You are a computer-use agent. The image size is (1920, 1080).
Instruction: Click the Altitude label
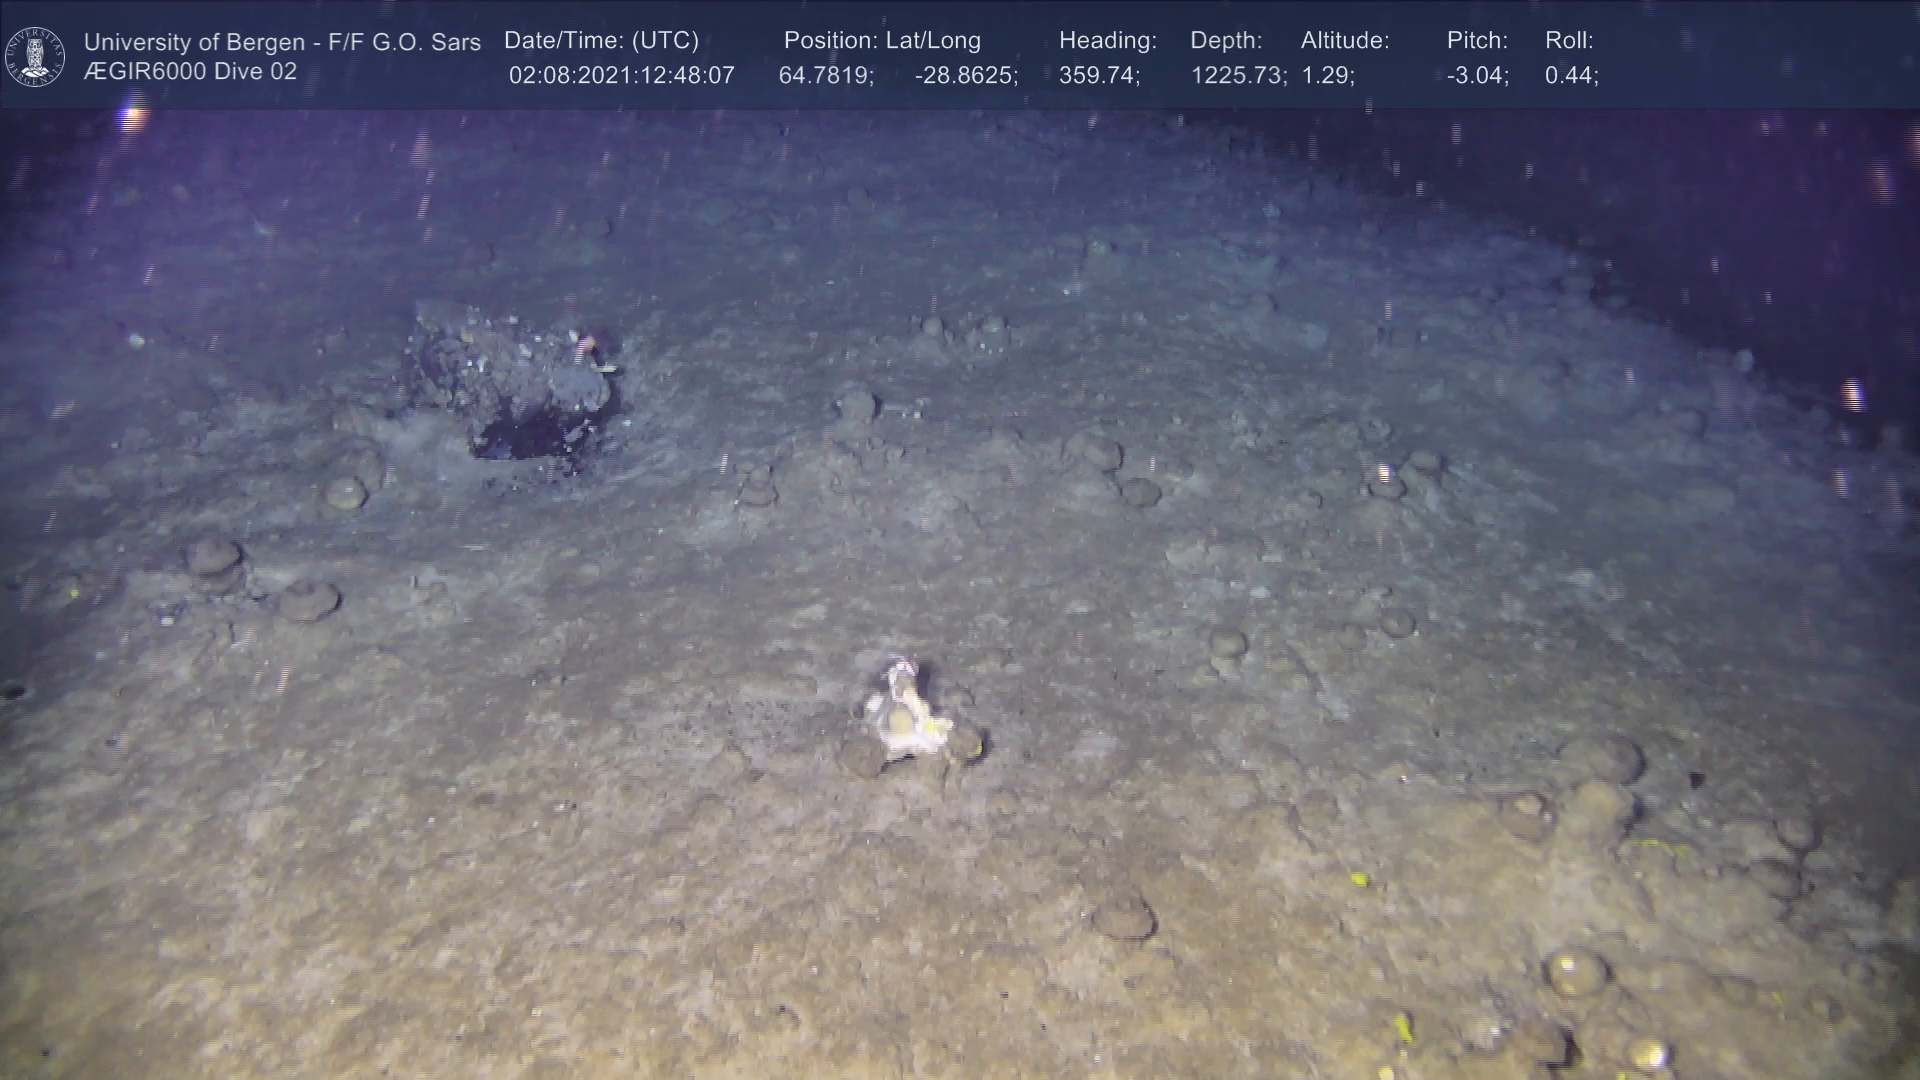coord(1345,41)
